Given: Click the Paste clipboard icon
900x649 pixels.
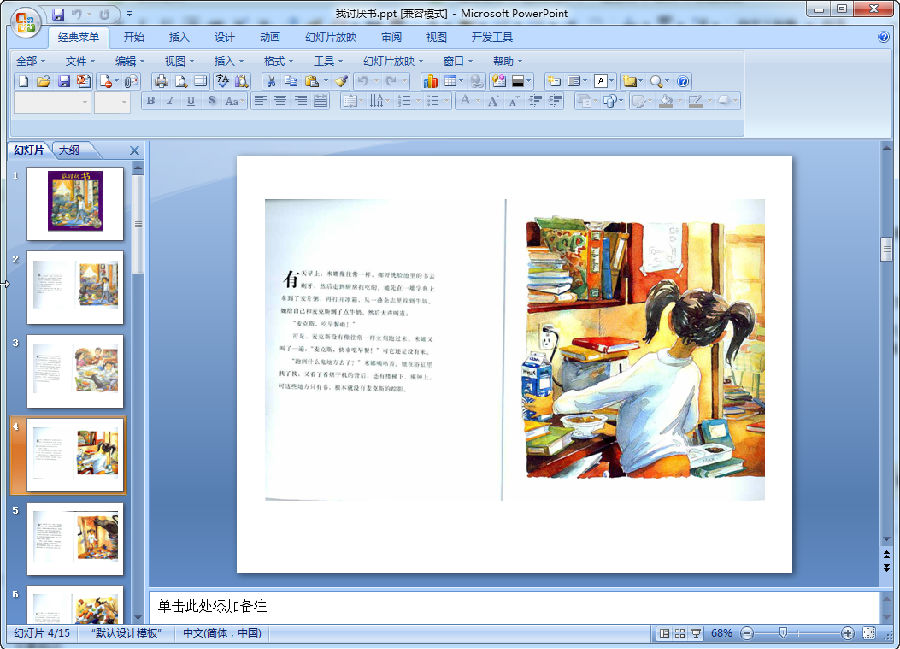Looking at the screenshot, I should pos(312,81).
